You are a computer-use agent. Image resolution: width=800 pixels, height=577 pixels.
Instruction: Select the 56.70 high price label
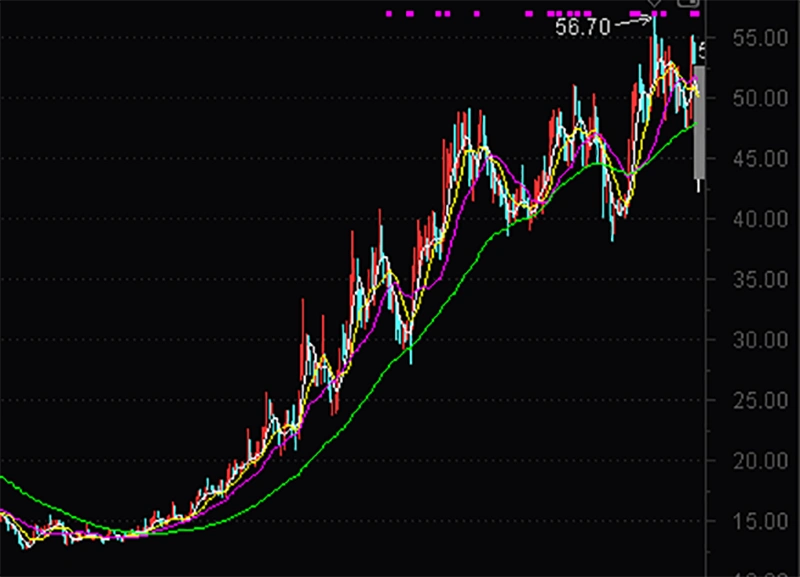point(583,27)
